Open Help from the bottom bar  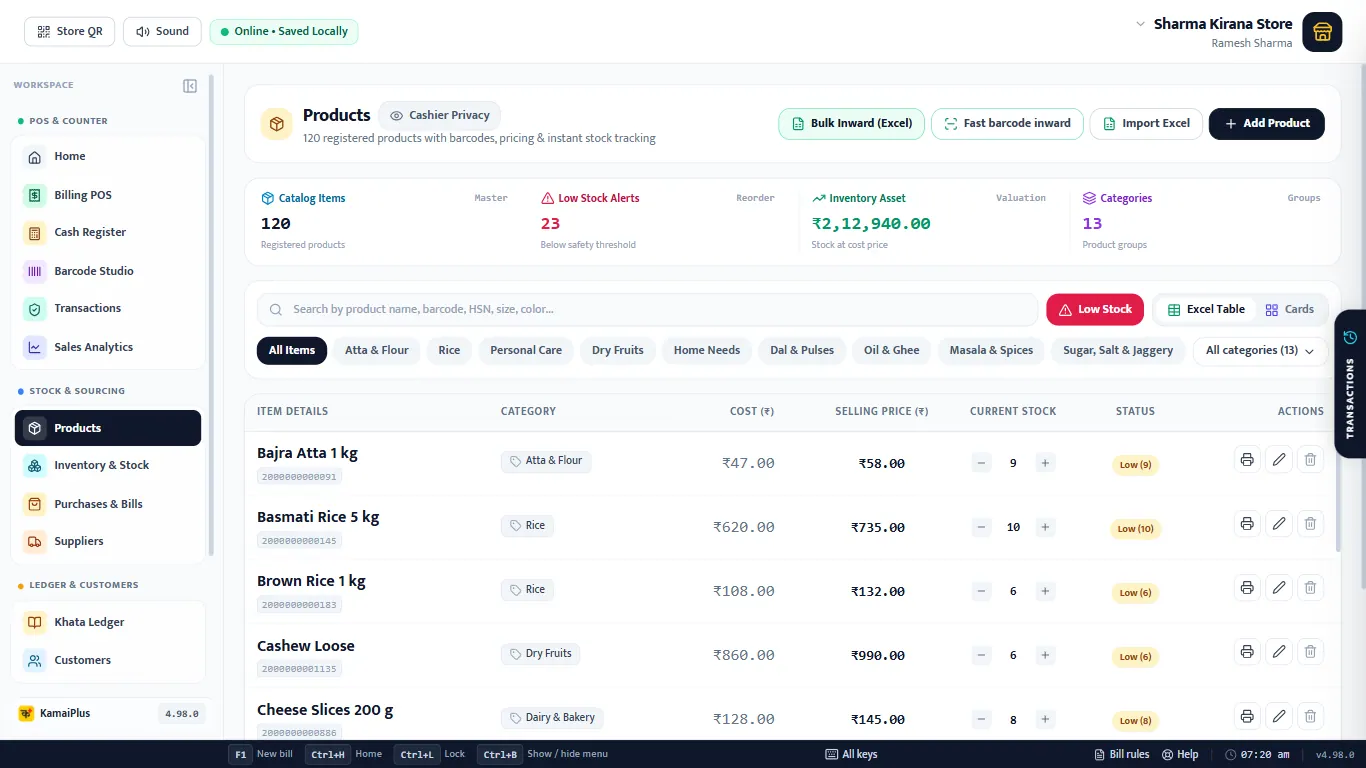click(x=1180, y=754)
